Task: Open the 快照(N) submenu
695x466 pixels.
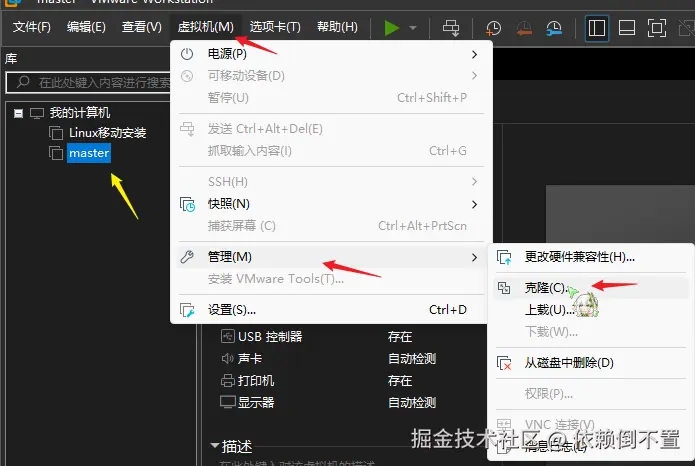Action: (x=331, y=204)
